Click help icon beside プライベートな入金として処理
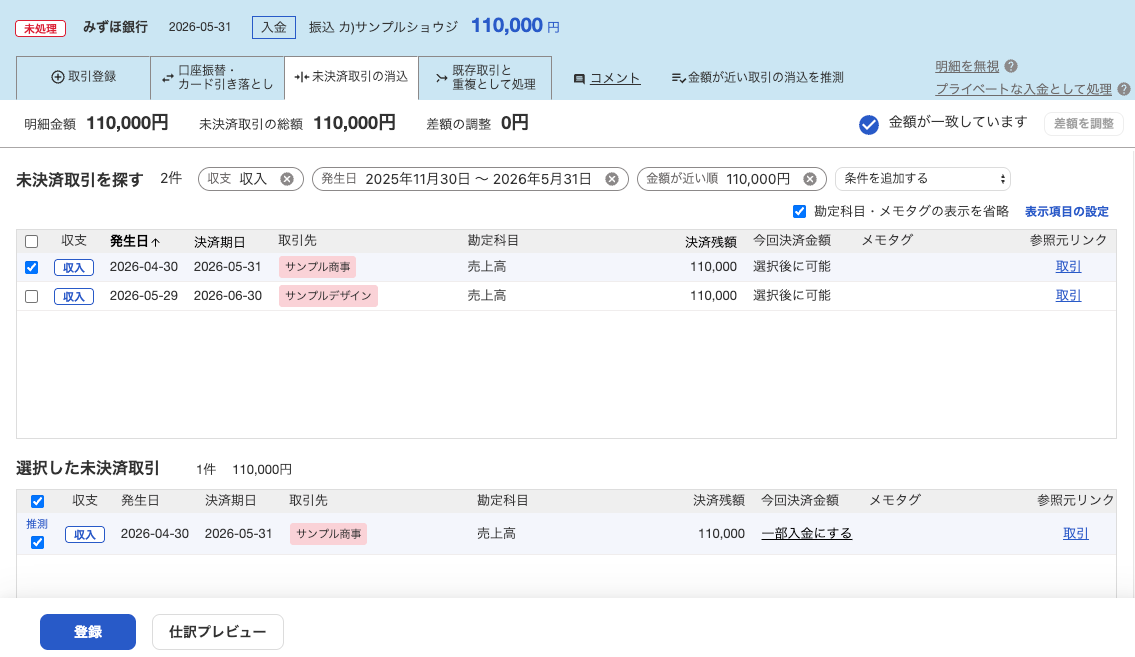Viewport: 1135px width, 657px height. pos(1123,89)
